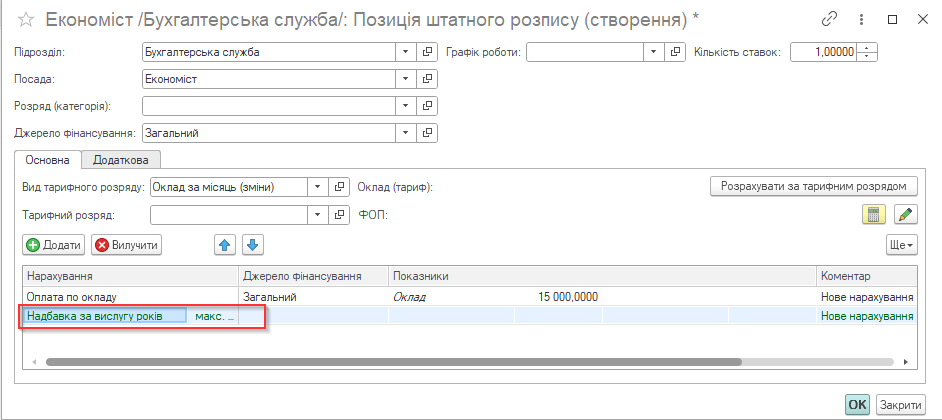Screen dimensions: 942x420
Task: Click the empty Тарифний розряд field
Action: [x=229, y=214]
